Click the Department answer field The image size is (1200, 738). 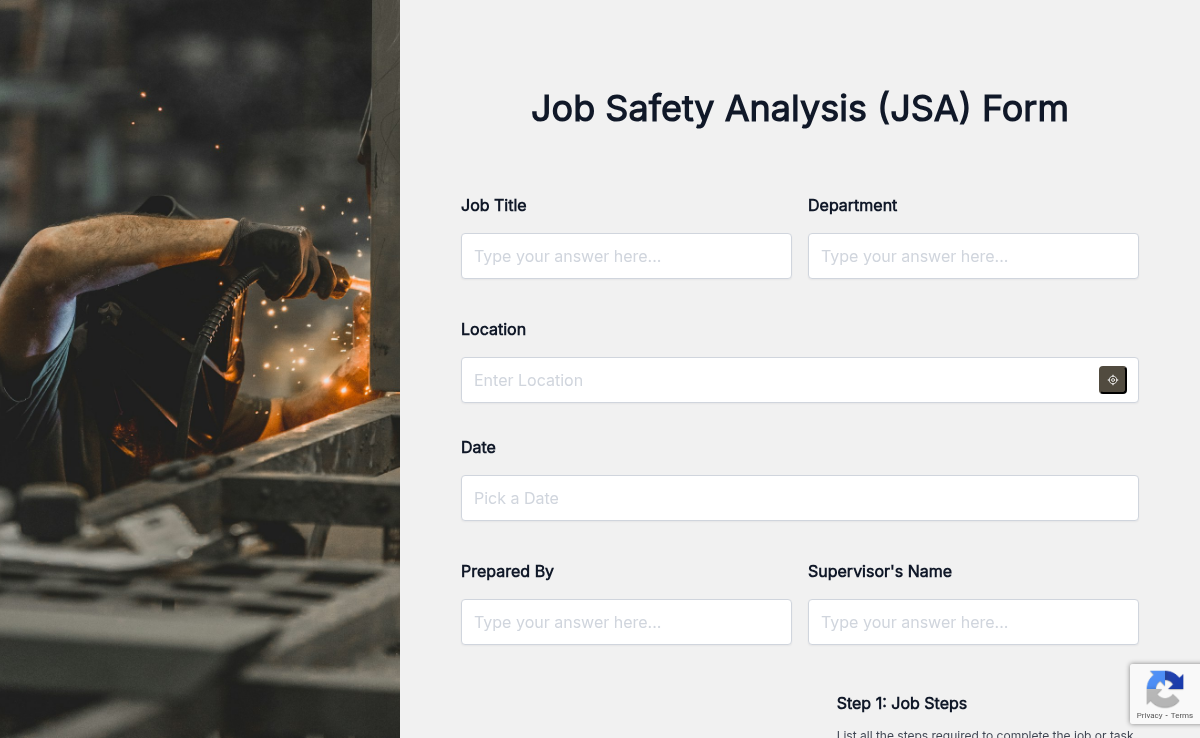pos(973,256)
